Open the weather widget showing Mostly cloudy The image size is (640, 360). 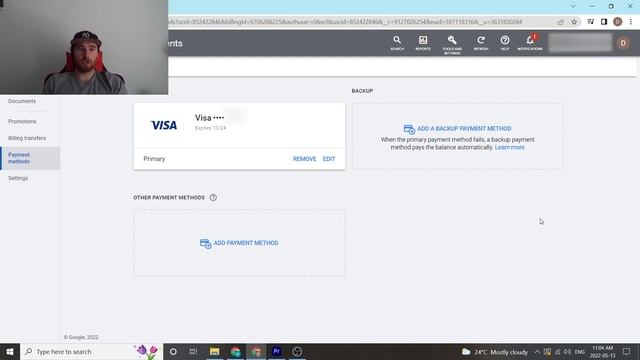pos(494,352)
